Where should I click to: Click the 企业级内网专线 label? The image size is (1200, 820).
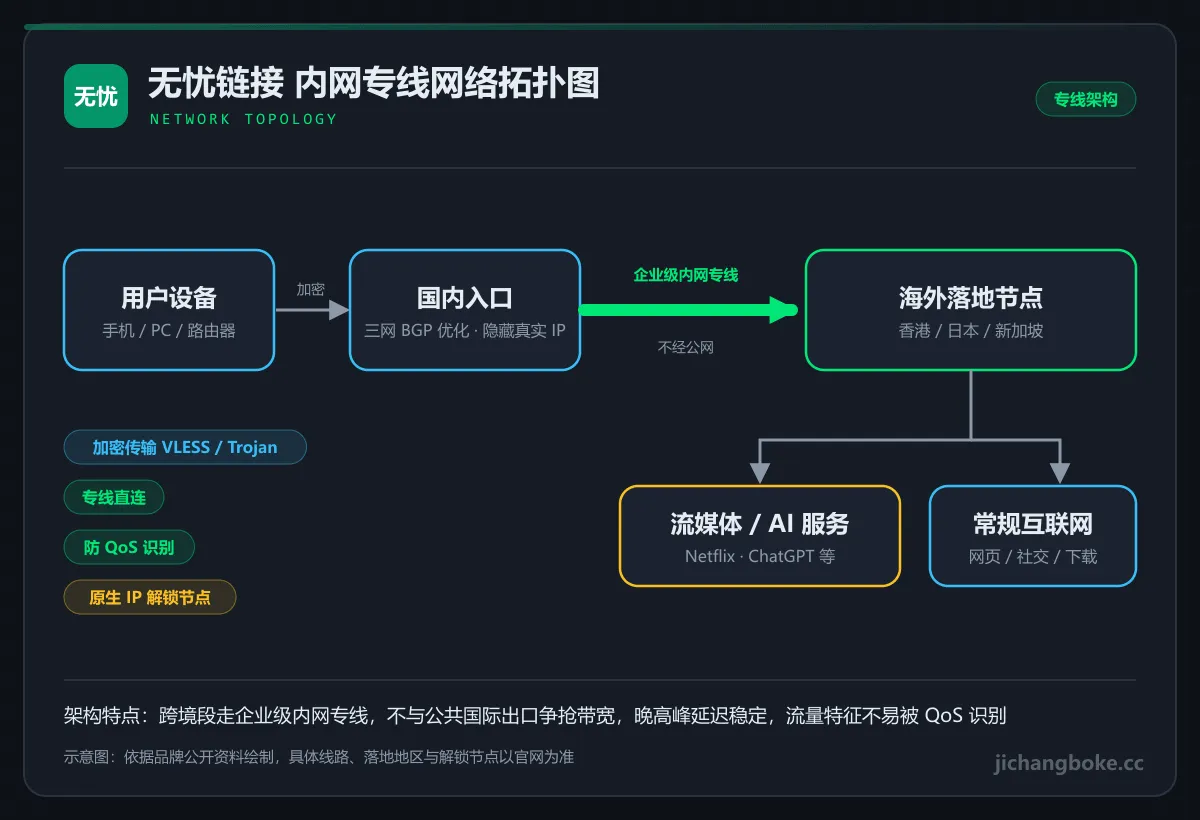click(x=686, y=275)
